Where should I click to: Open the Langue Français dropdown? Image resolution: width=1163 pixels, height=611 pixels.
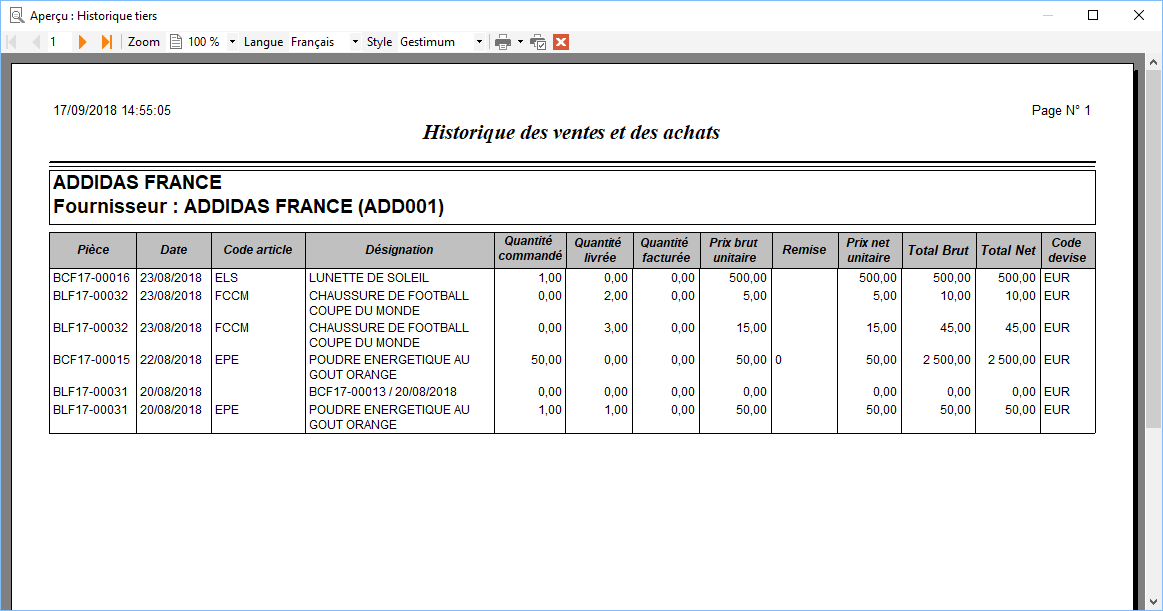pos(355,42)
